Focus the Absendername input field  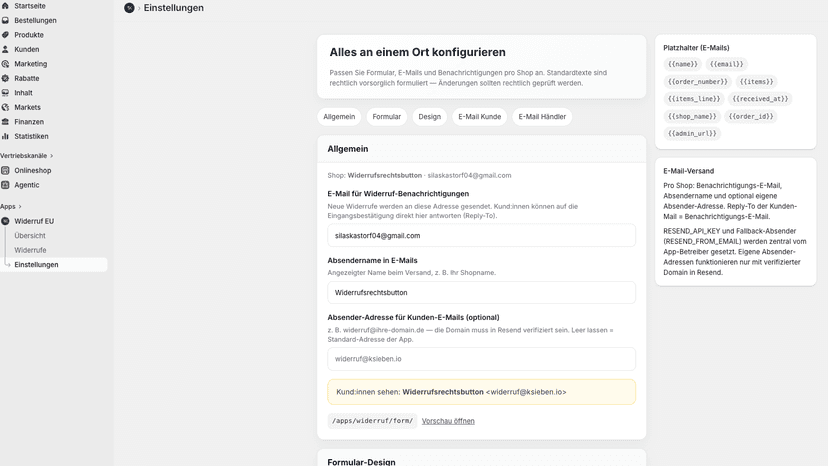click(x=481, y=293)
